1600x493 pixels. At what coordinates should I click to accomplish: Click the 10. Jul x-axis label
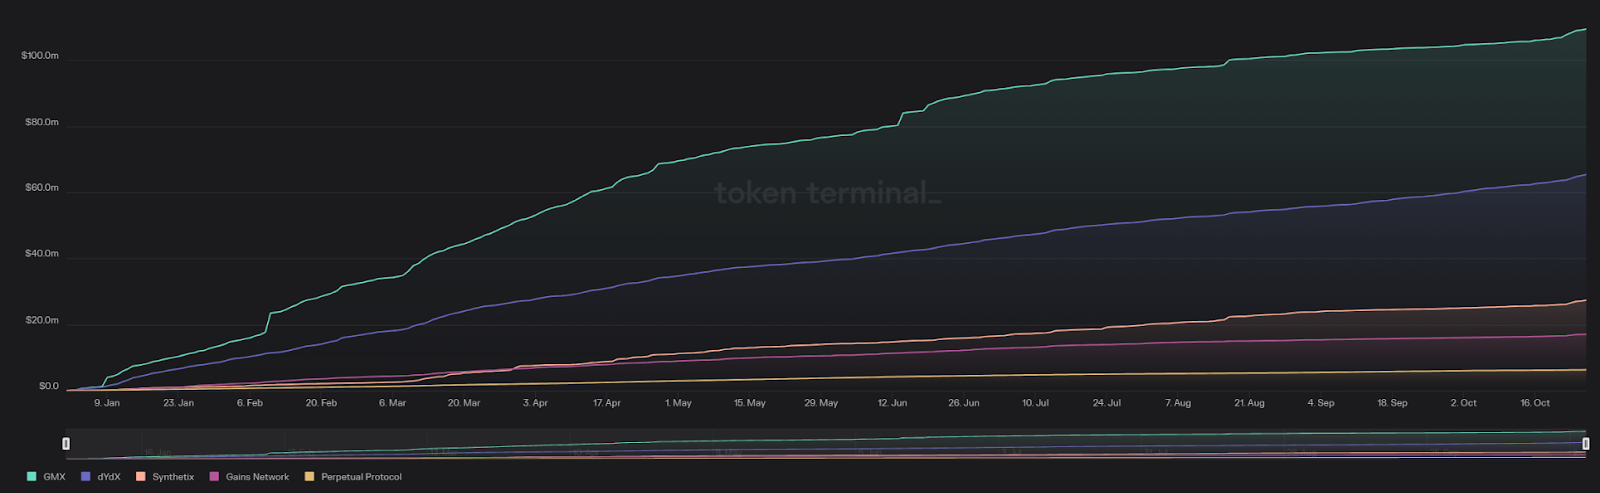(x=1035, y=403)
